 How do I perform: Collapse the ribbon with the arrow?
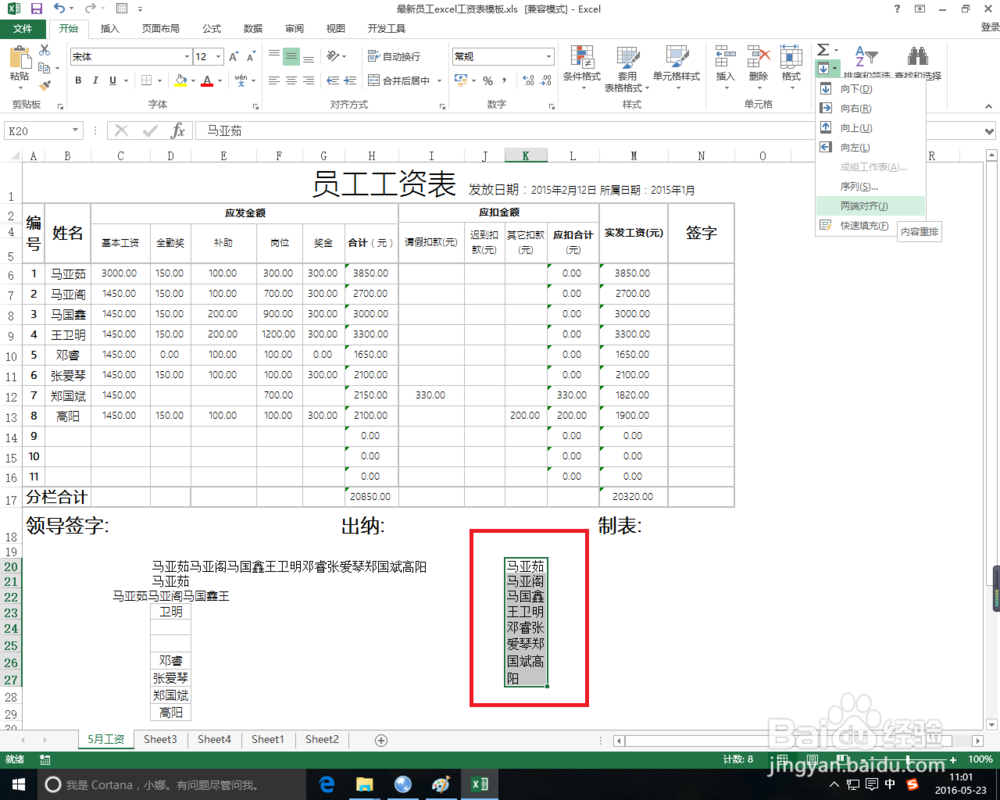pyautogui.click(x=988, y=106)
